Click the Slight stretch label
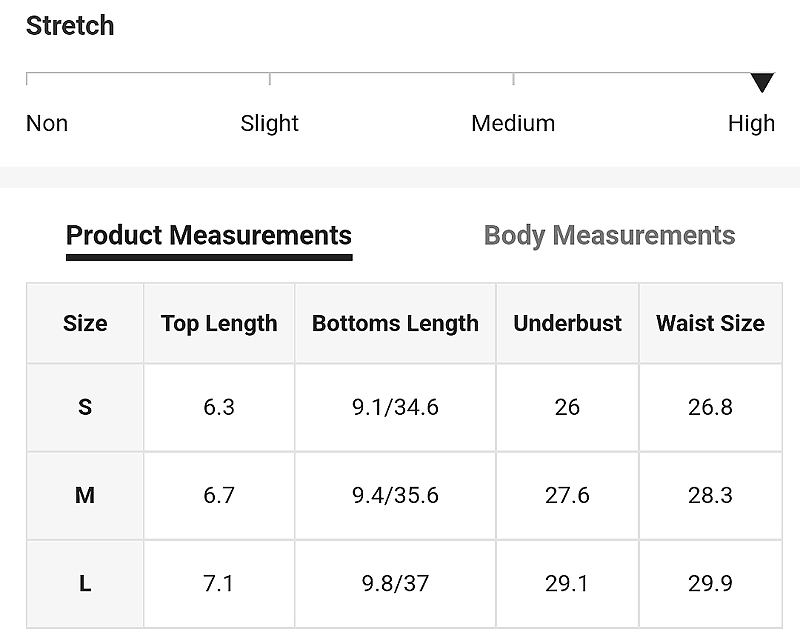The width and height of the screenshot is (800, 632). tap(269, 123)
